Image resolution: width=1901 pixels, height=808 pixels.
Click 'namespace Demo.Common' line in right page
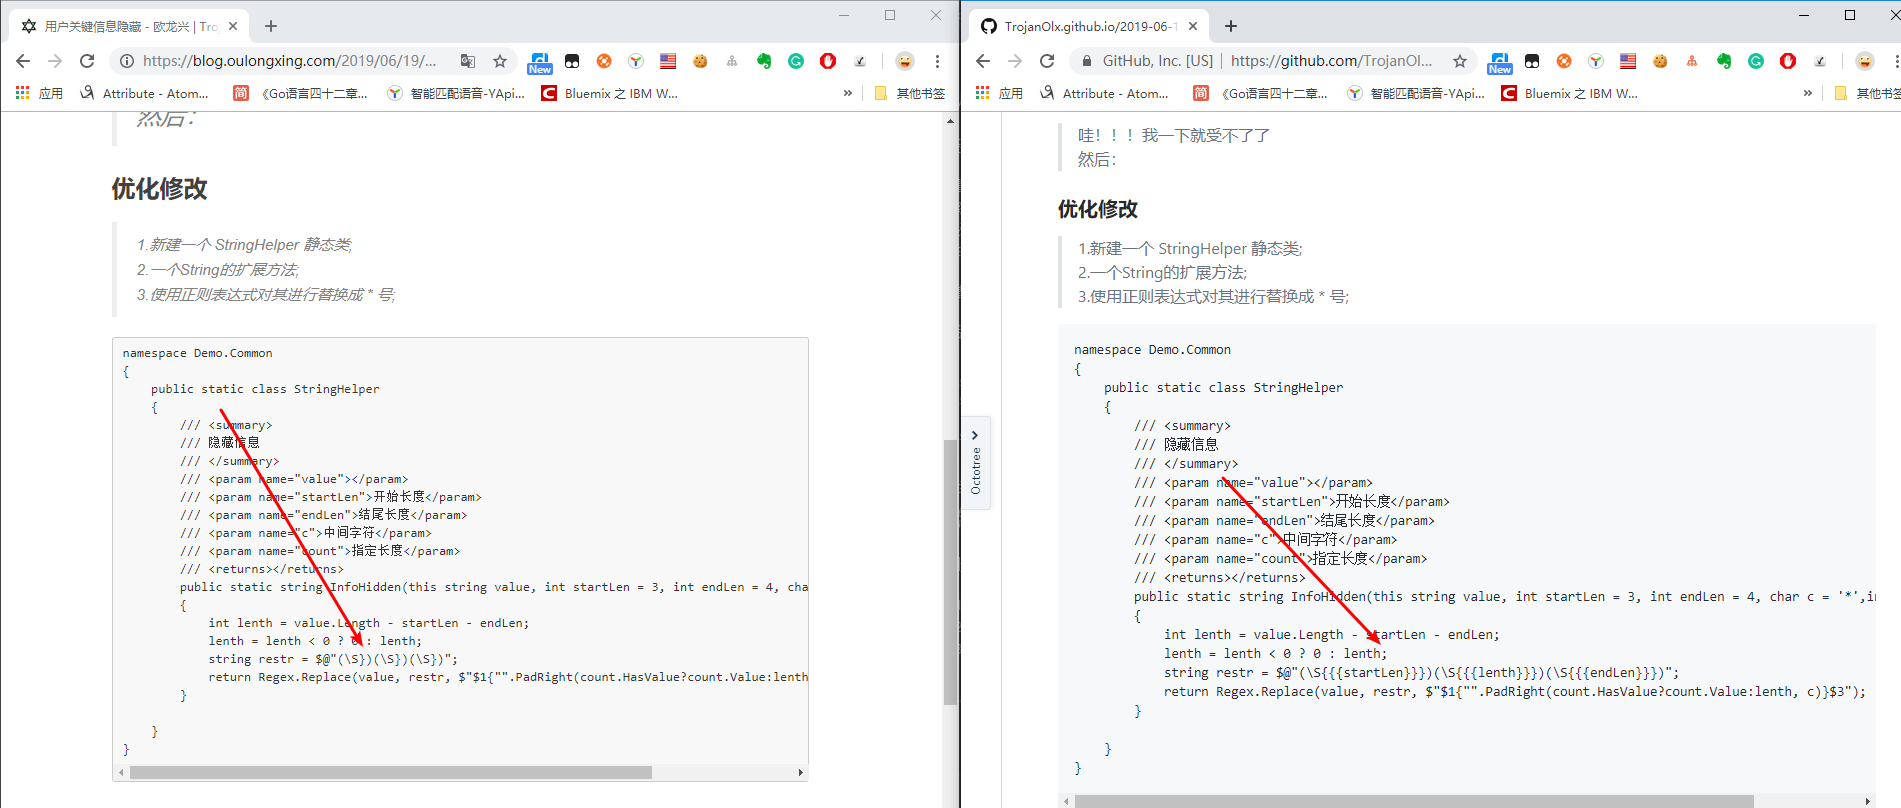point(1152,350)
